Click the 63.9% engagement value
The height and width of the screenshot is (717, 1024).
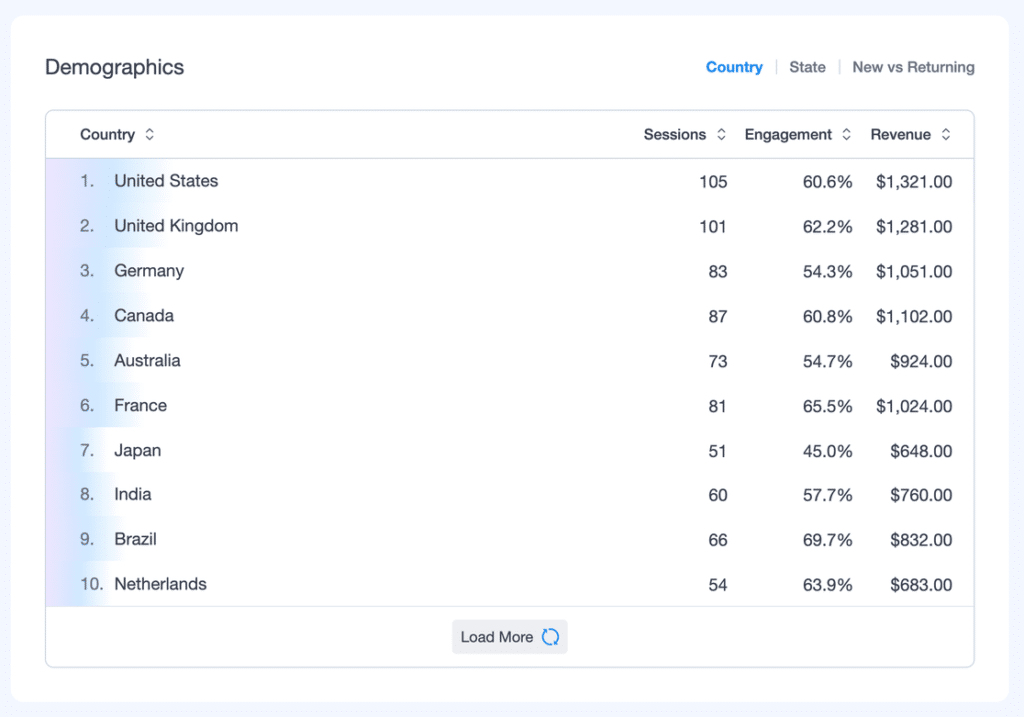pos(827,585)
